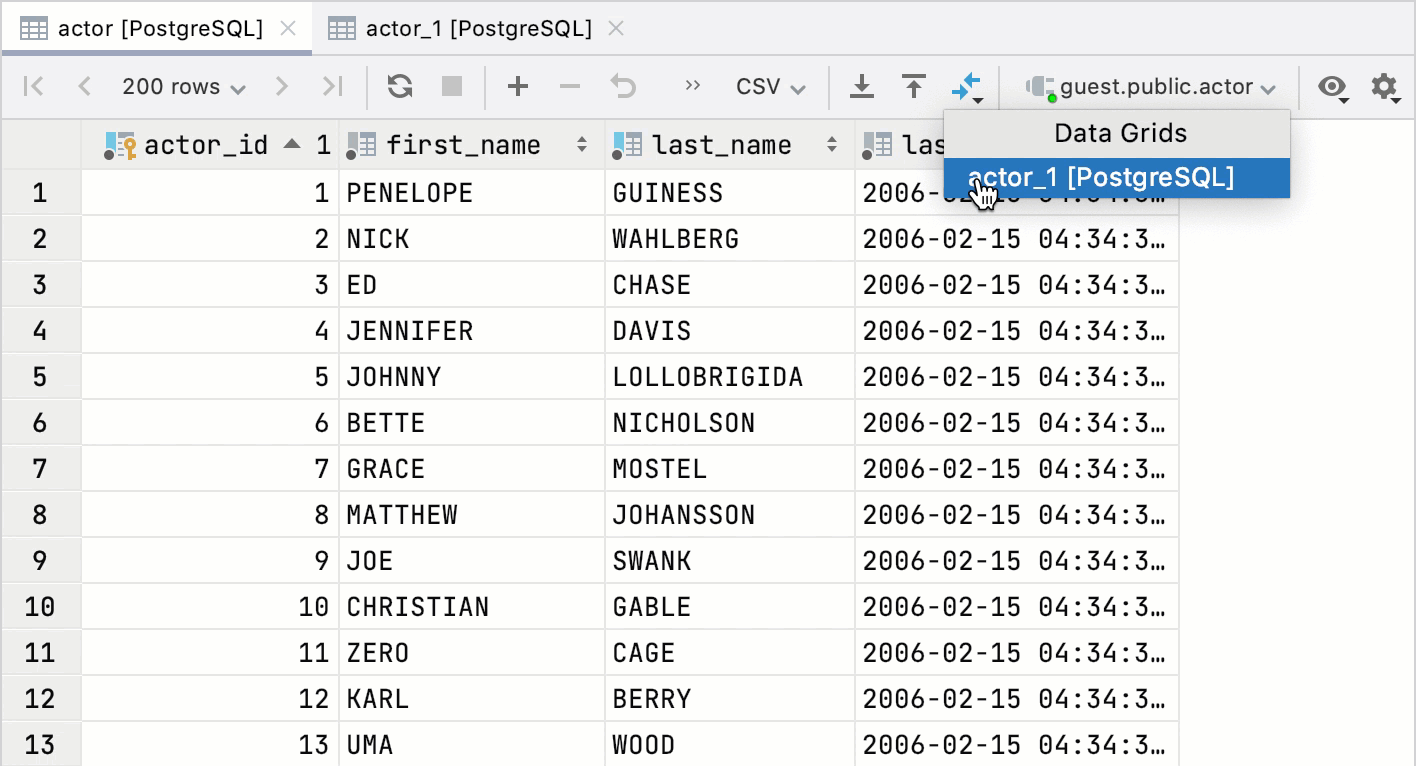Toggle the view options eye icon
This screenshot has width=1416, height=766.
(1332, 87)
